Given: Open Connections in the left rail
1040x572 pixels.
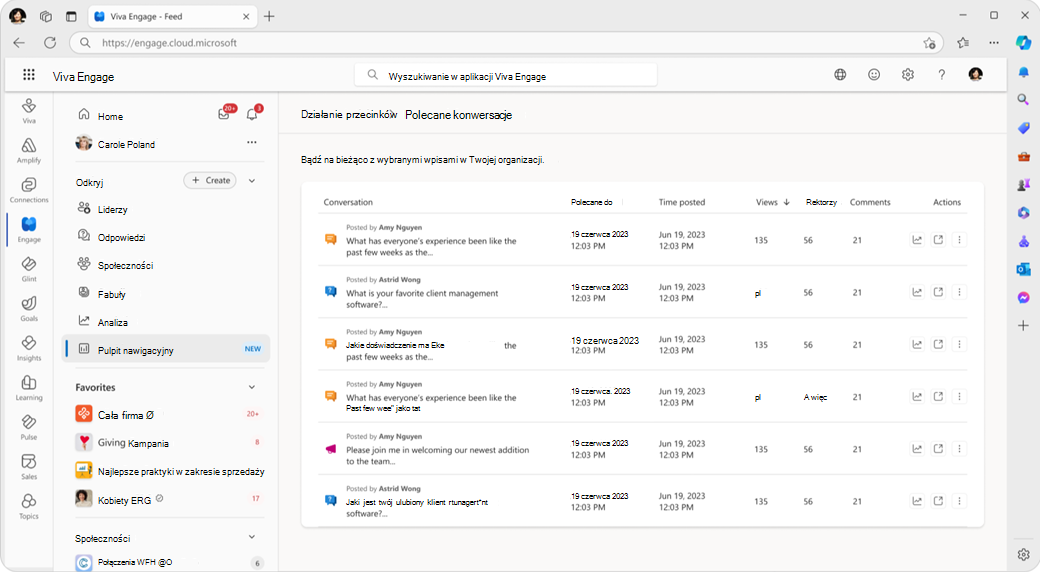Looking at the screenshot, I should (x=29, y=190).
